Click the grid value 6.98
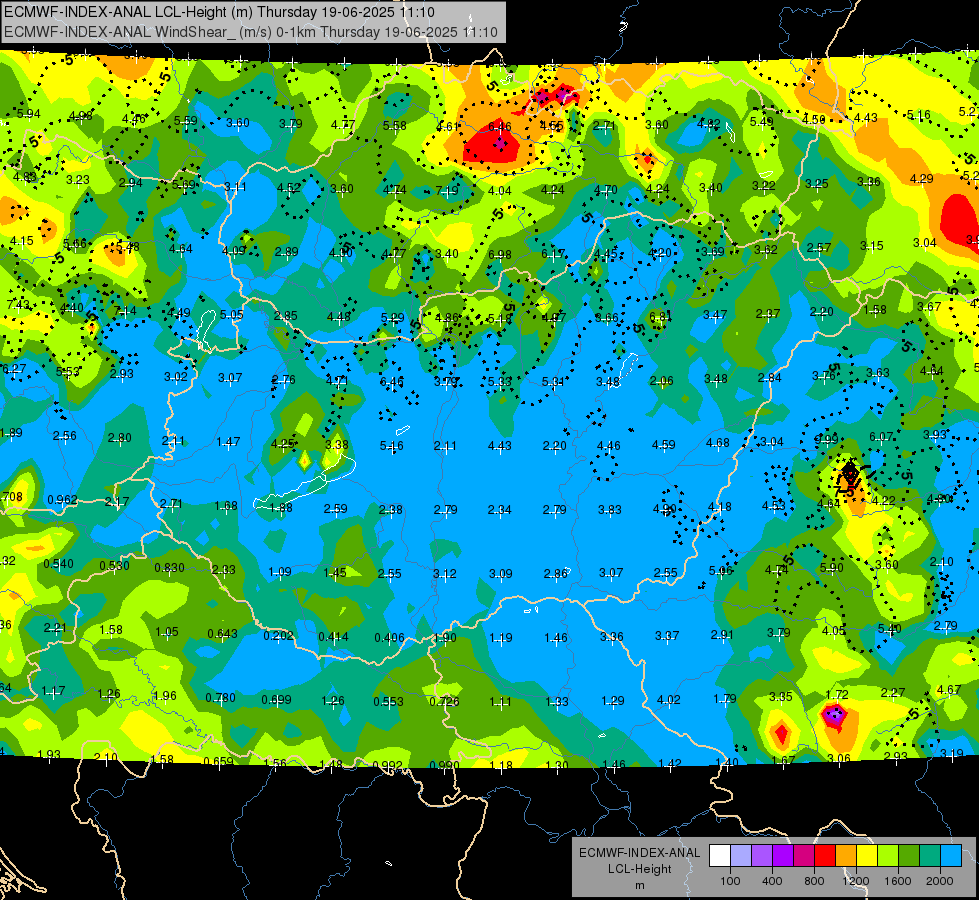Image resolution: width=979 pixels, height=900 pixels. [499, 254]
